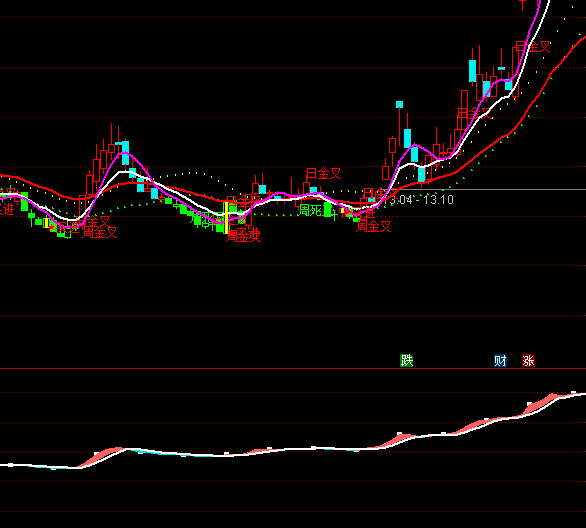
Task: Click the flat cyan dash candle near top right
Action: click(502, 68)
